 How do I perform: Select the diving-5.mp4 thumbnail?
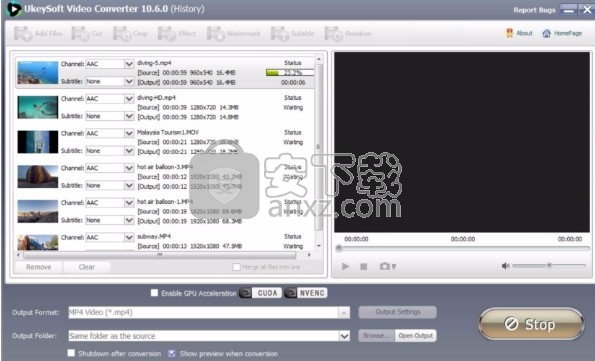[38, 73]
